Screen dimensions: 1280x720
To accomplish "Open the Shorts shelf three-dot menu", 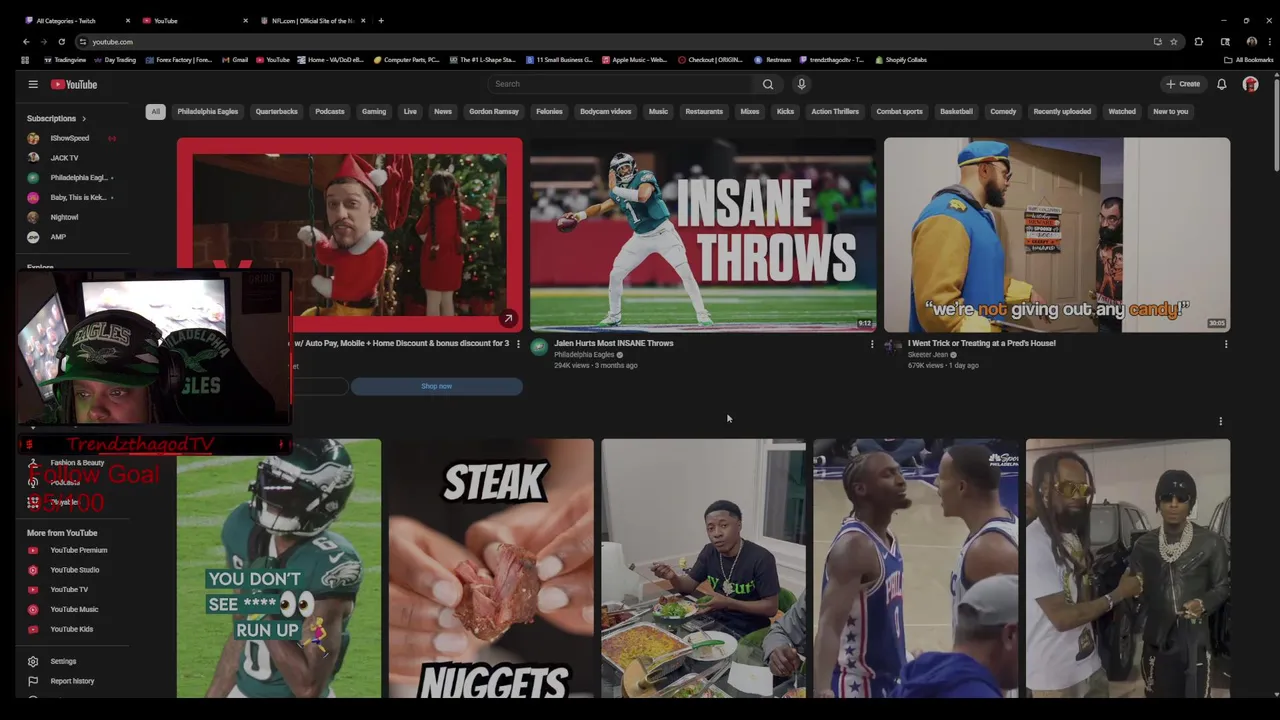I will tap(1220, 421).
